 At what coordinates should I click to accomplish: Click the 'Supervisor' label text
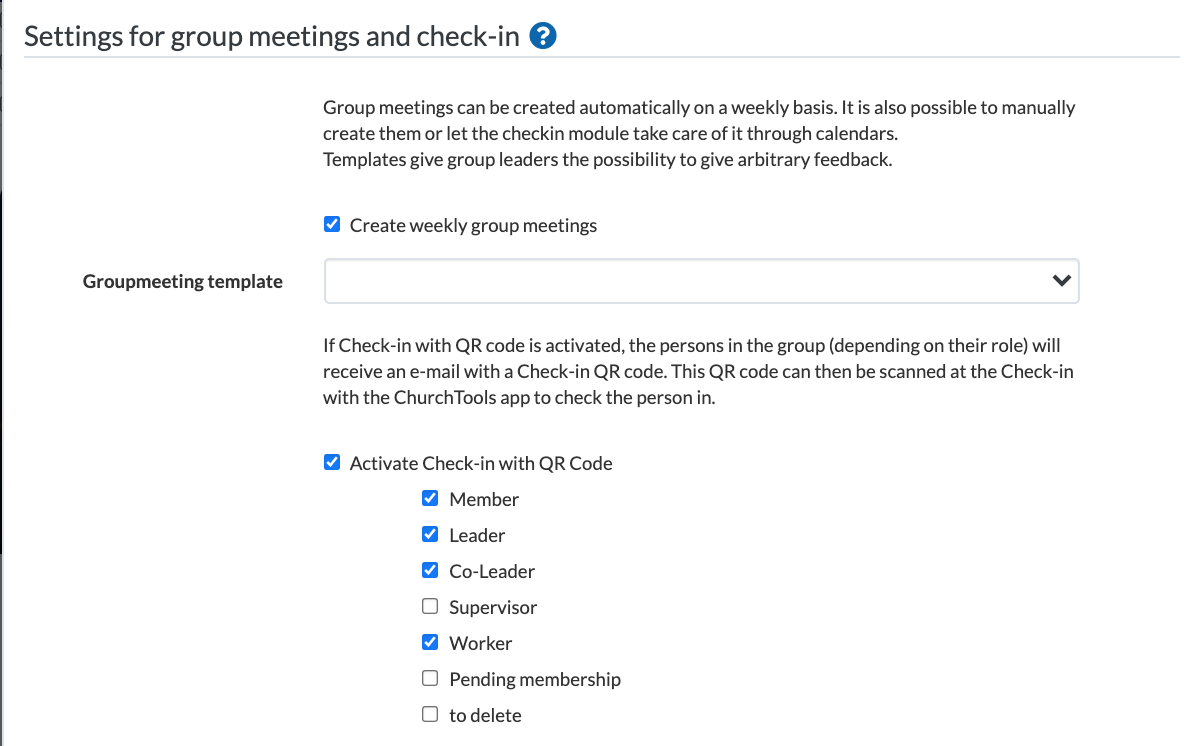493,608
